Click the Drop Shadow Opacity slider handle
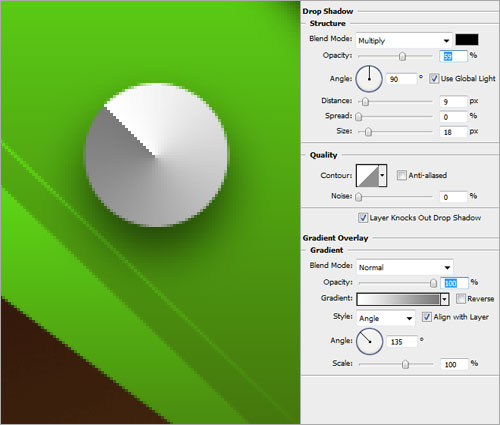 coord(402,56)
